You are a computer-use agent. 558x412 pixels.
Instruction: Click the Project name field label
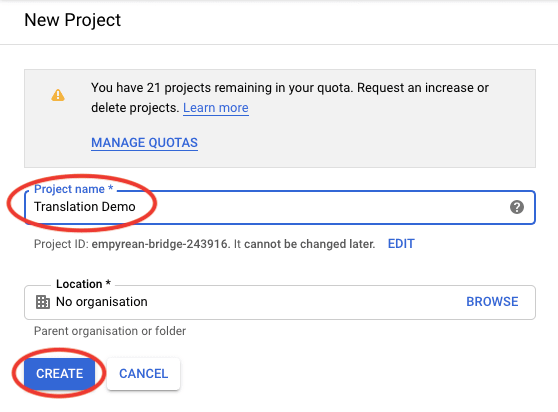tap(73, 189)
